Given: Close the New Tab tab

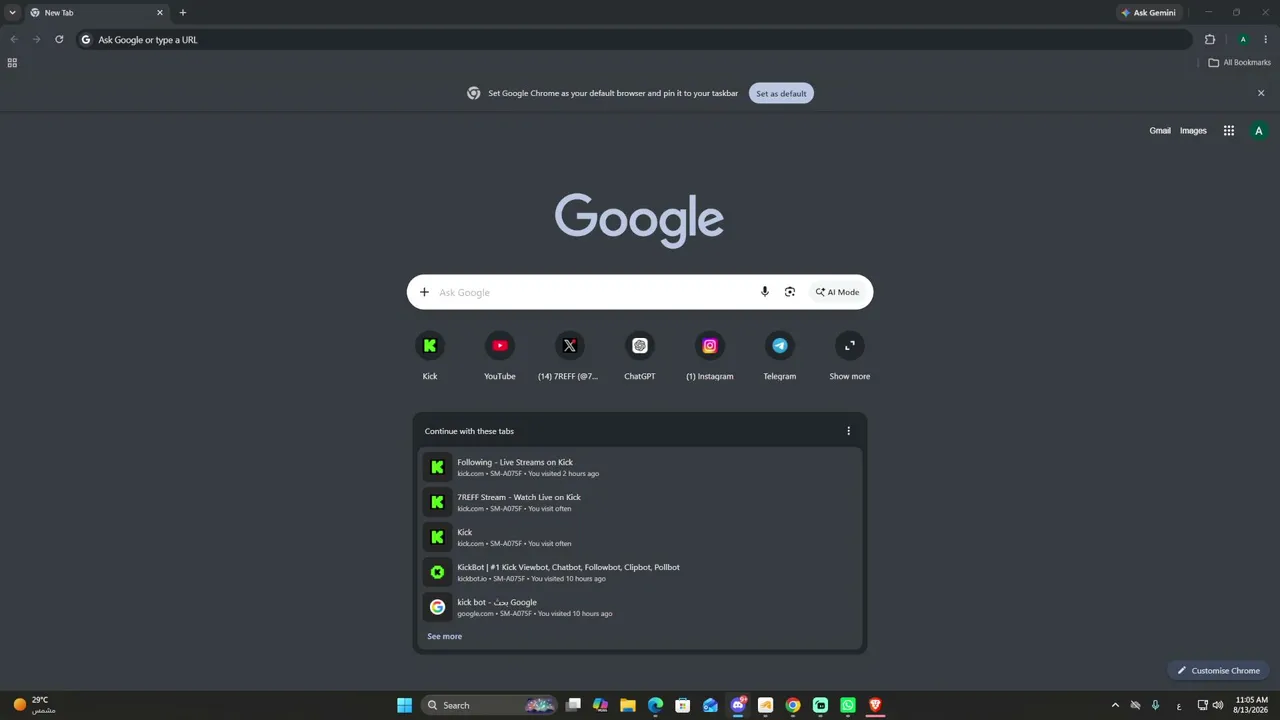Looking at the screenshot, I should [x=159, y=13].
